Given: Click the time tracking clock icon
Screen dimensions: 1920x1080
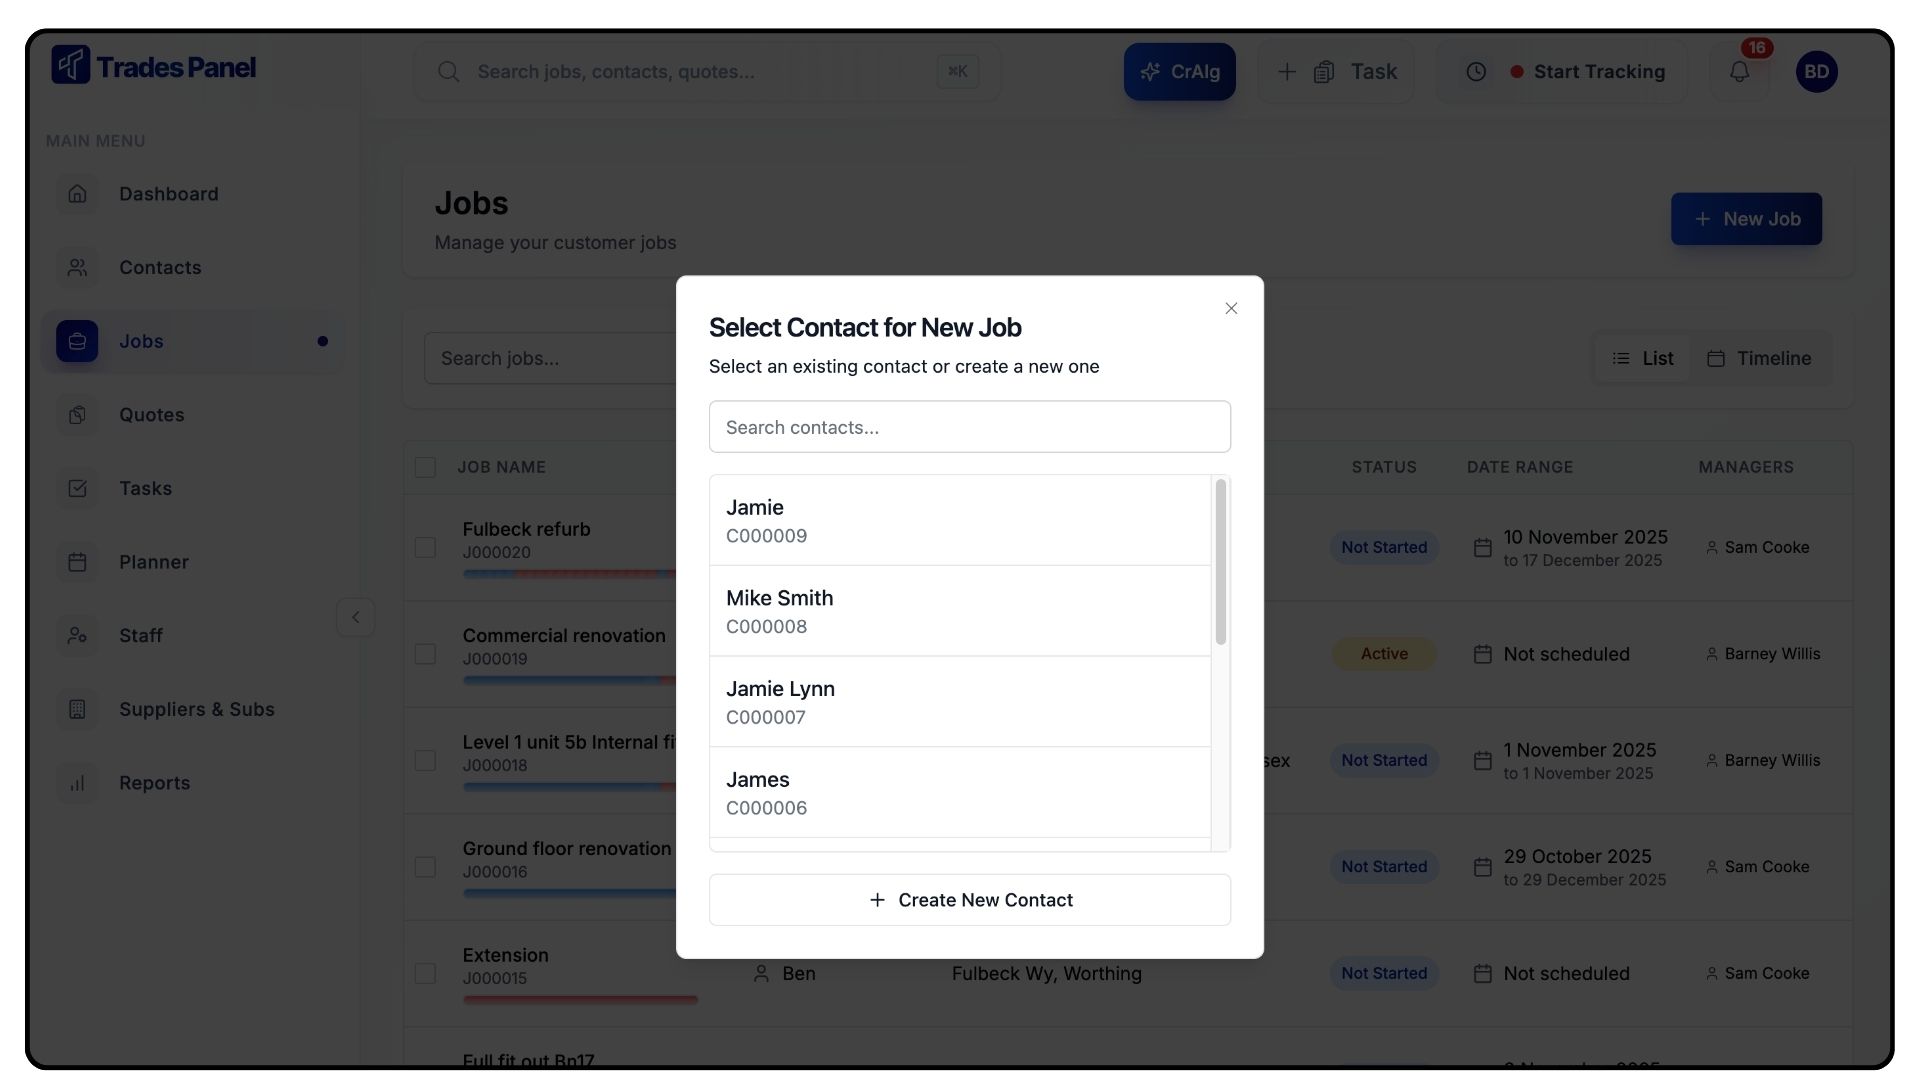Looking at the screenshot, I should pos(1476,72).
